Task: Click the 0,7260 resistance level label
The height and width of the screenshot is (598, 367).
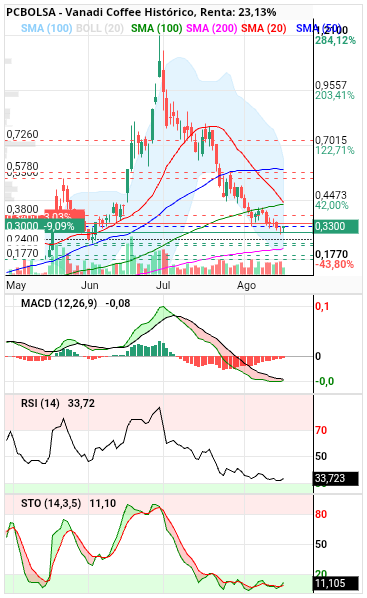Action: tap(23, 134)
